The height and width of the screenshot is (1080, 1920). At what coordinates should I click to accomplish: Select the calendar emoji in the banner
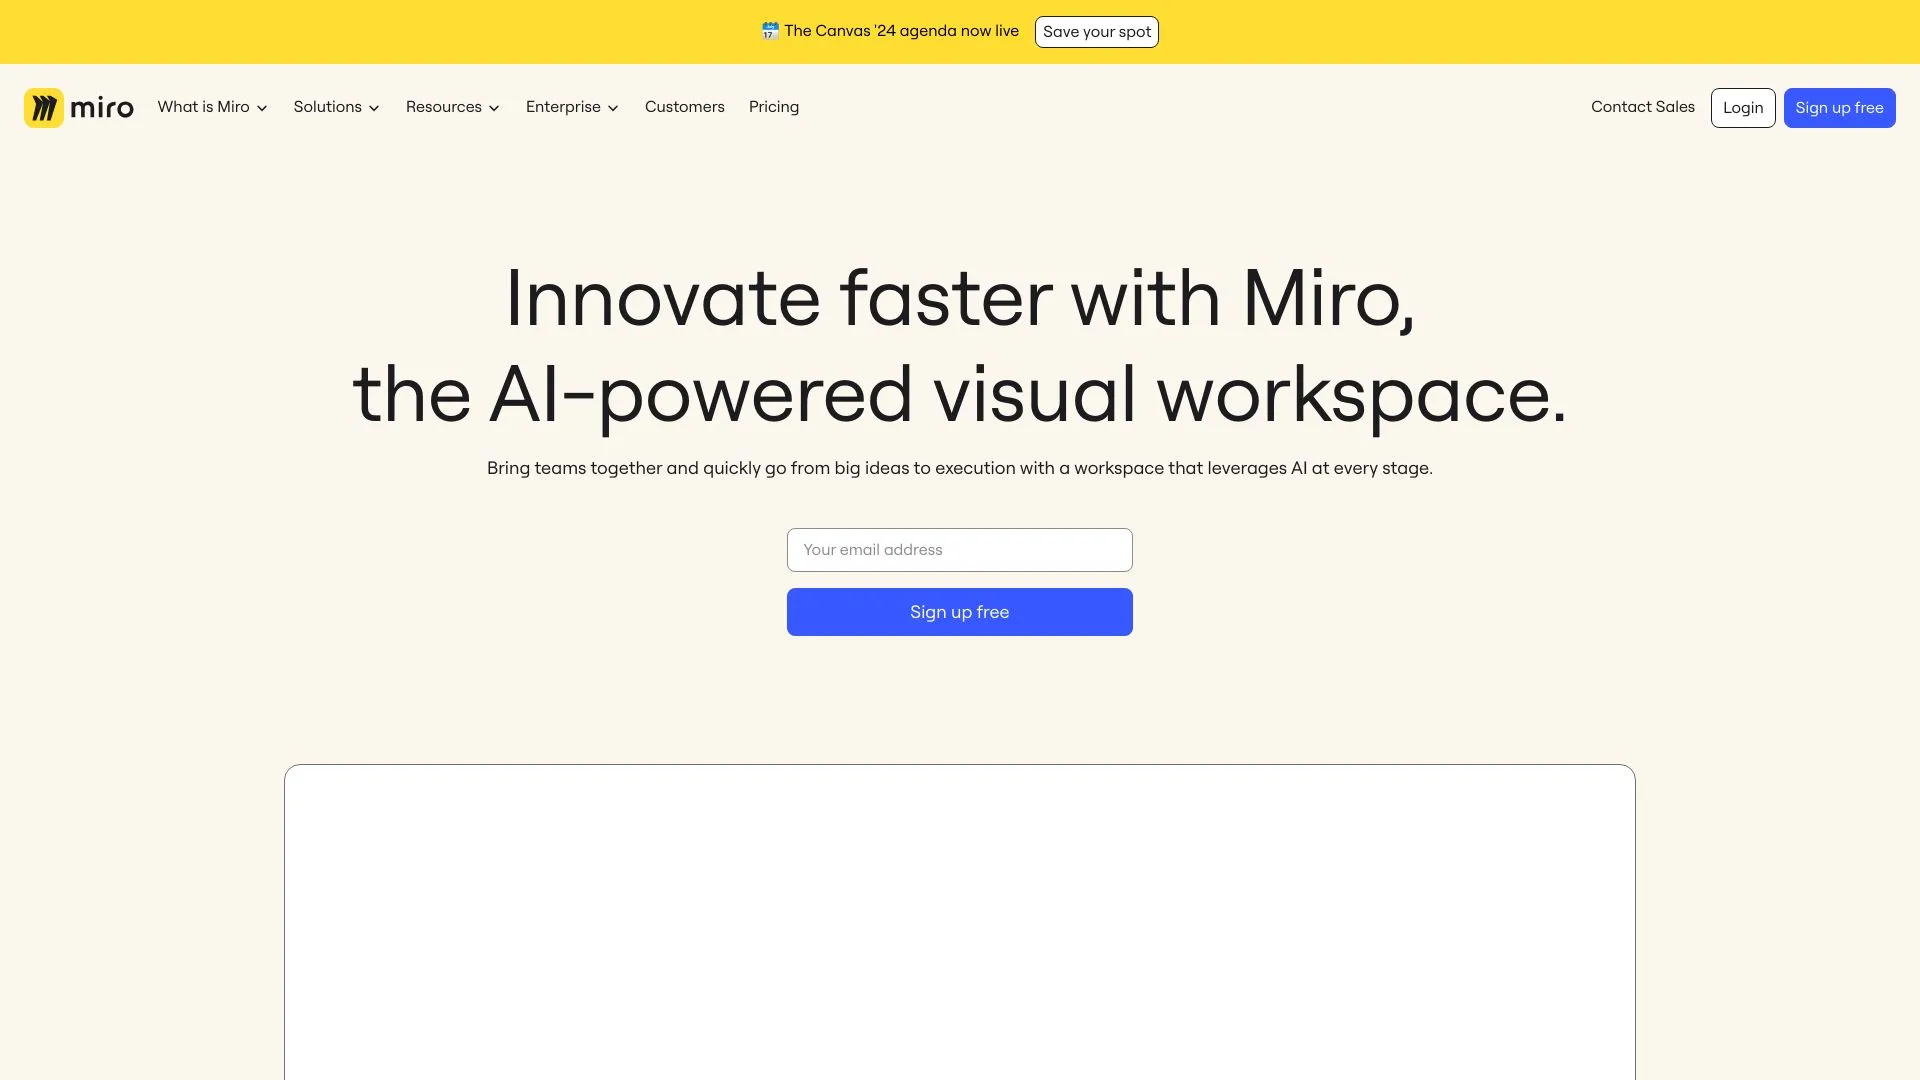point(768,30)
